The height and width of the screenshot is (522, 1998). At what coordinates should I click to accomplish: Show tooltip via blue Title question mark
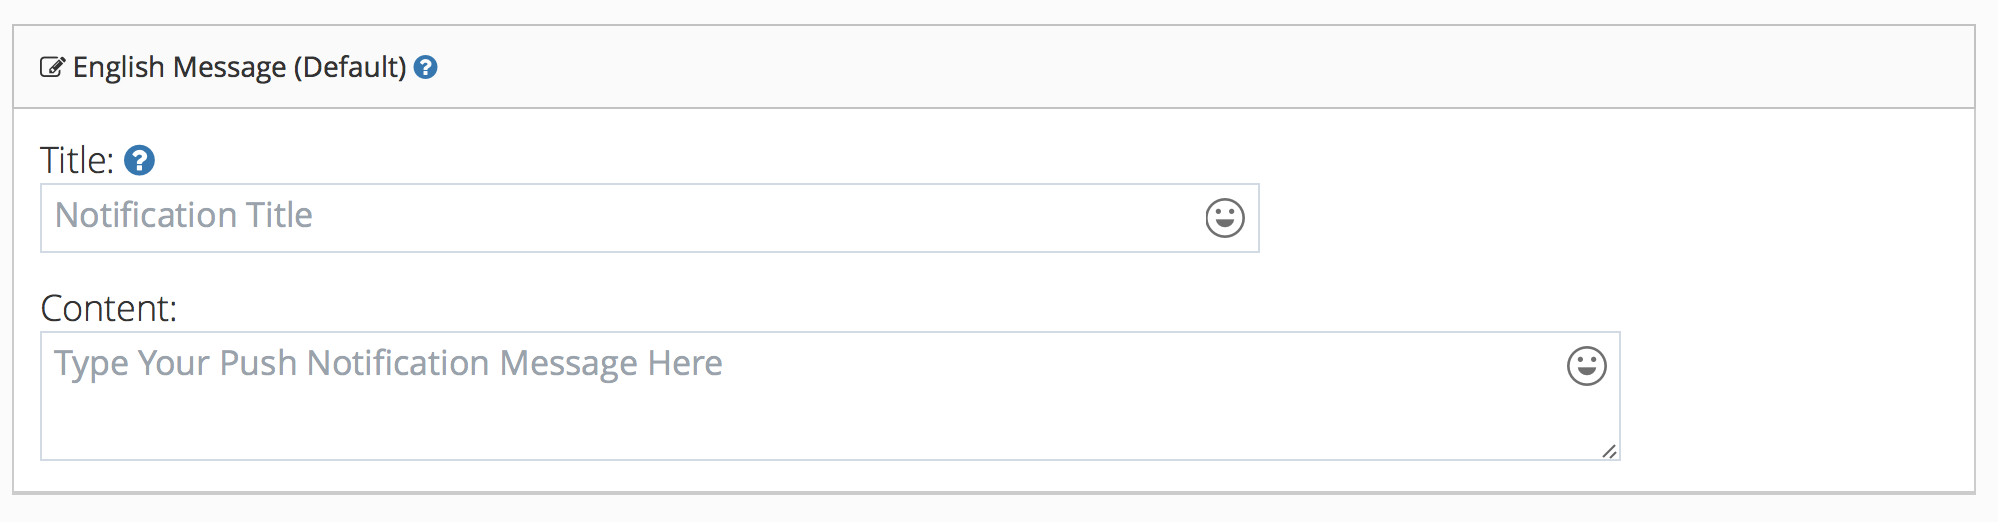(x=139, y=160)
